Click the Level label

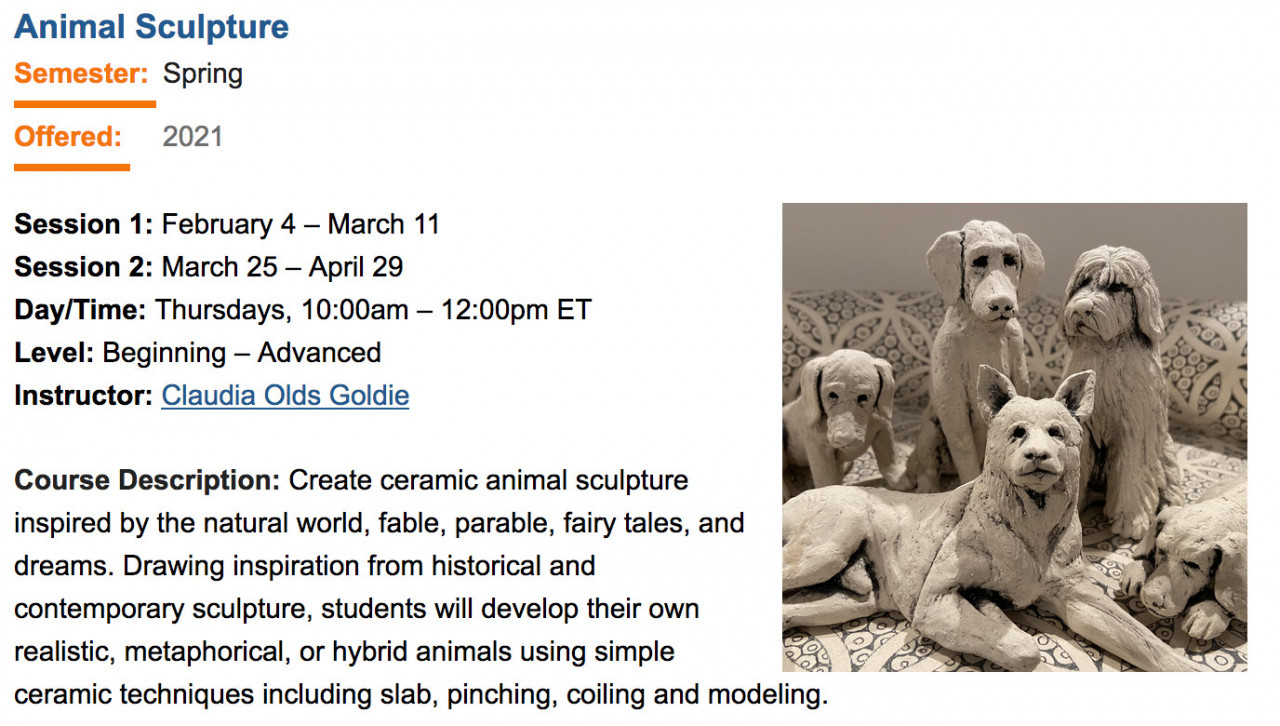point(54,353)
